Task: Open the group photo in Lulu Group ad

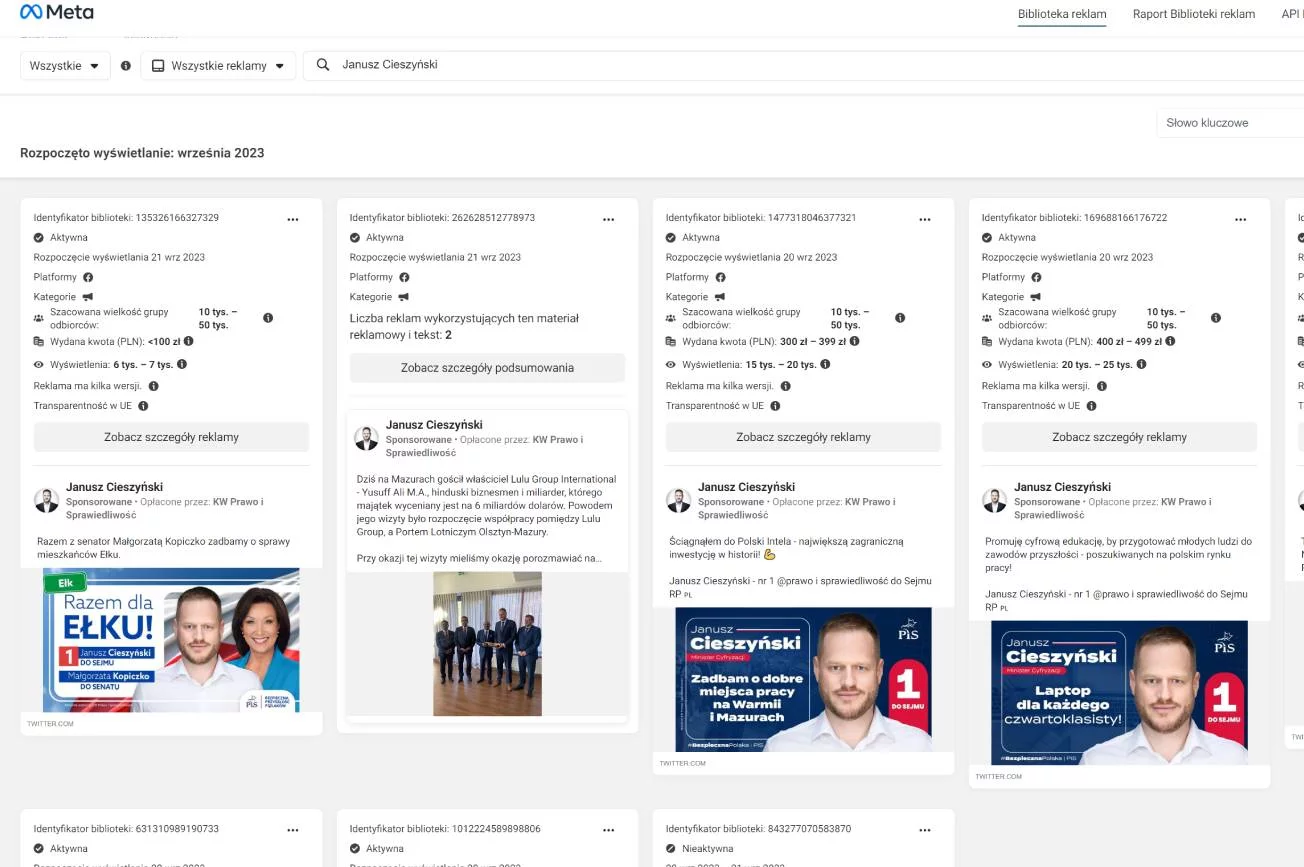Action: tap(487, 644)
